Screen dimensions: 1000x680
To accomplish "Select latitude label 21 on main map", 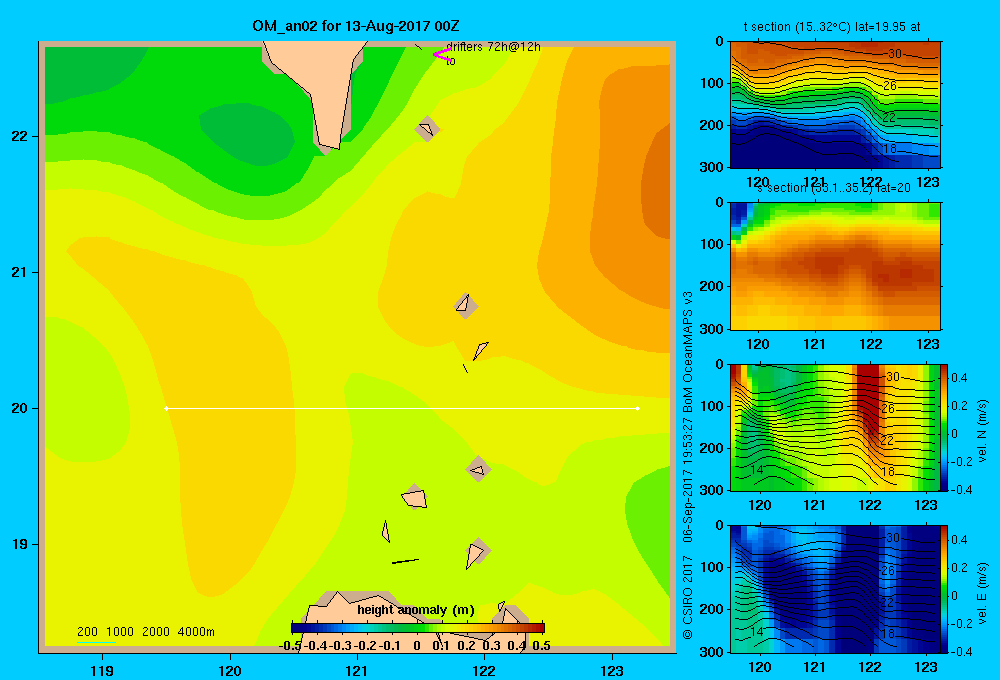I will (20, 272).
